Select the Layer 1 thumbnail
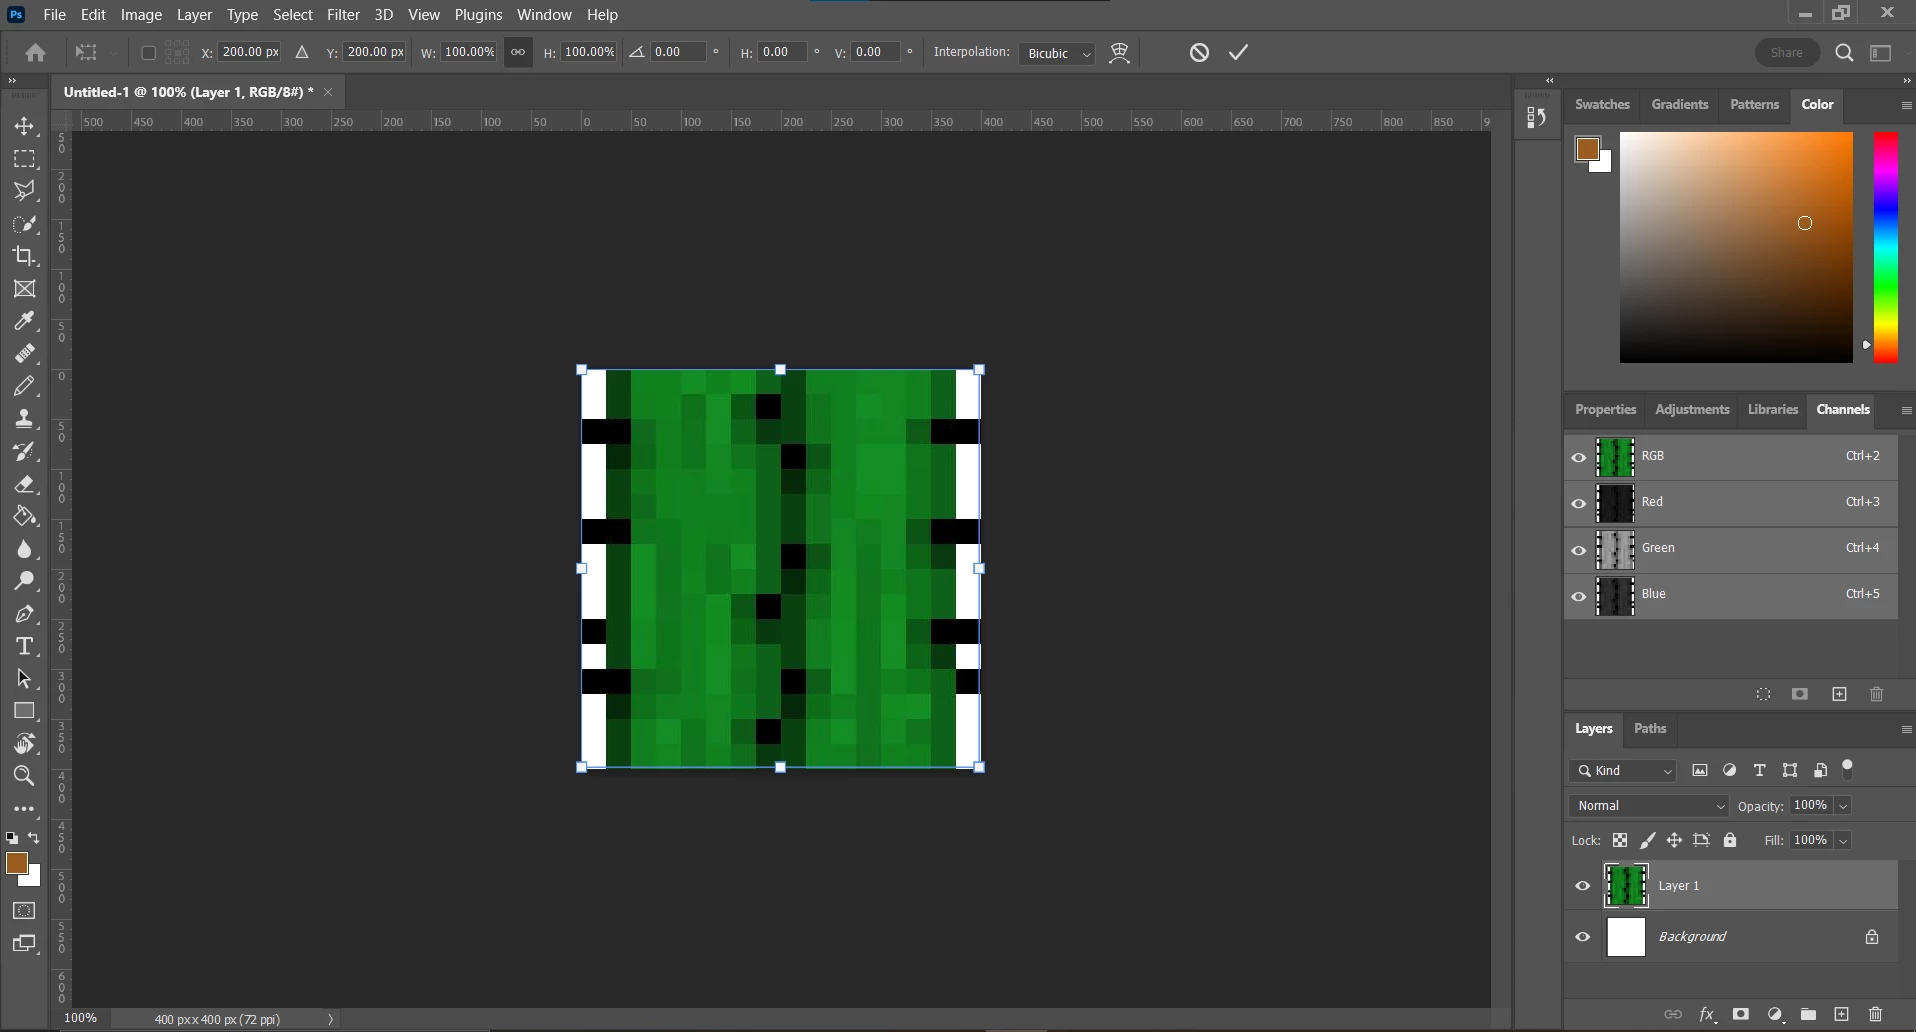 1626,886
